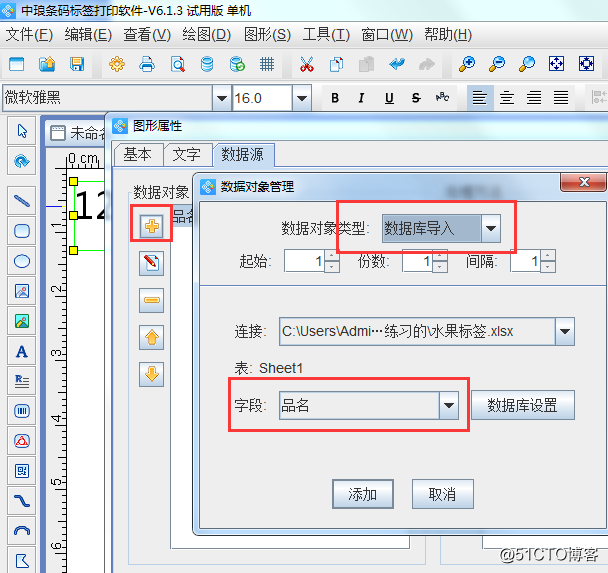Click the Zoom out magnifier icon
This screenshot has height=573, width=608.
(497, 64)
